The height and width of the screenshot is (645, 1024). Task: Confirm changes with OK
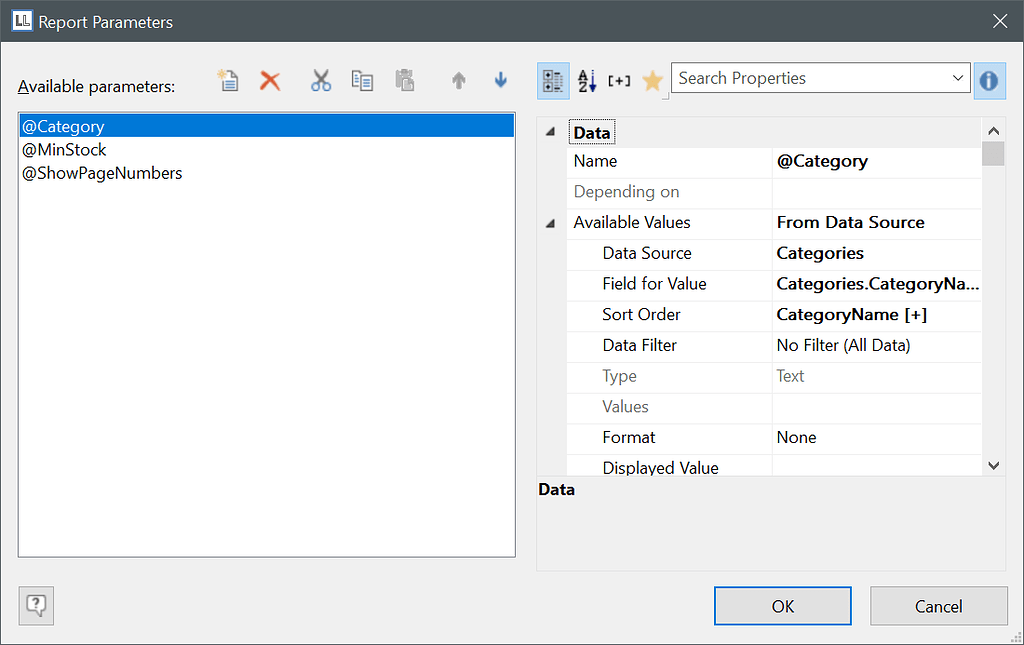pyautogui.click(x=782, y=605)
